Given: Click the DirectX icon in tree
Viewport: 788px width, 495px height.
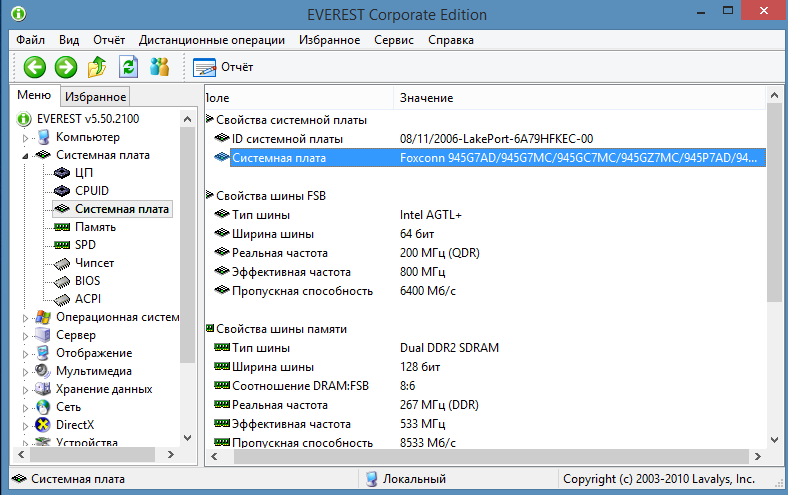Looking at the screenshot, I should (x=43, y=425).
